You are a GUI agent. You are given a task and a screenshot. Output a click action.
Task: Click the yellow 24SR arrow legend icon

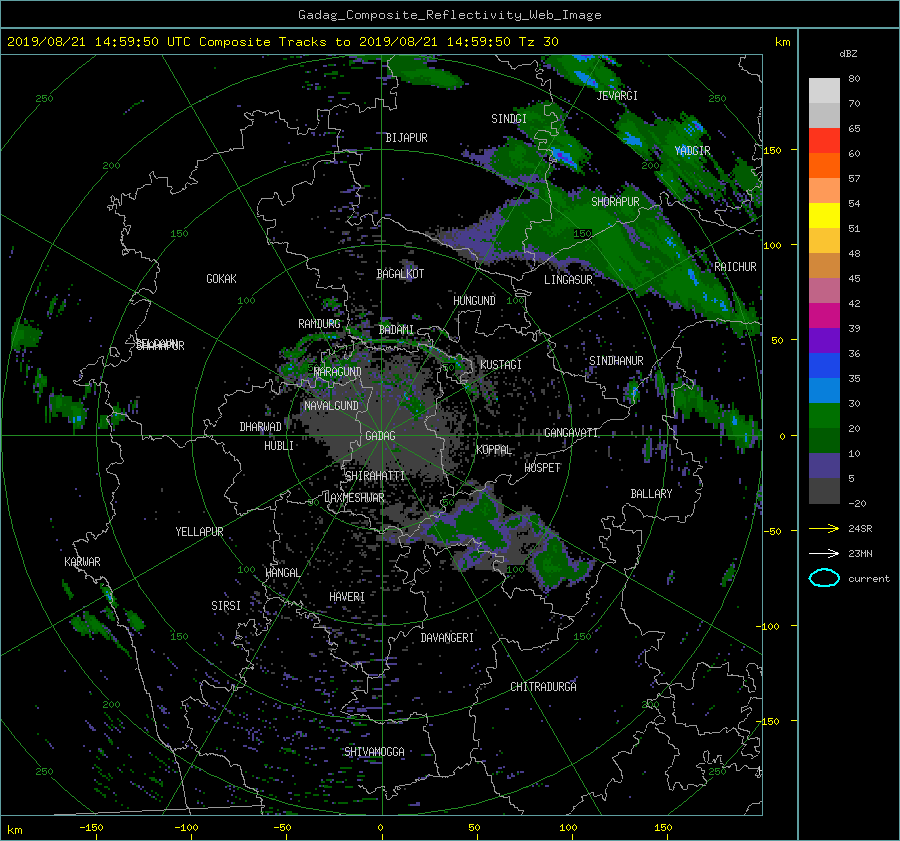pos(824,528)
